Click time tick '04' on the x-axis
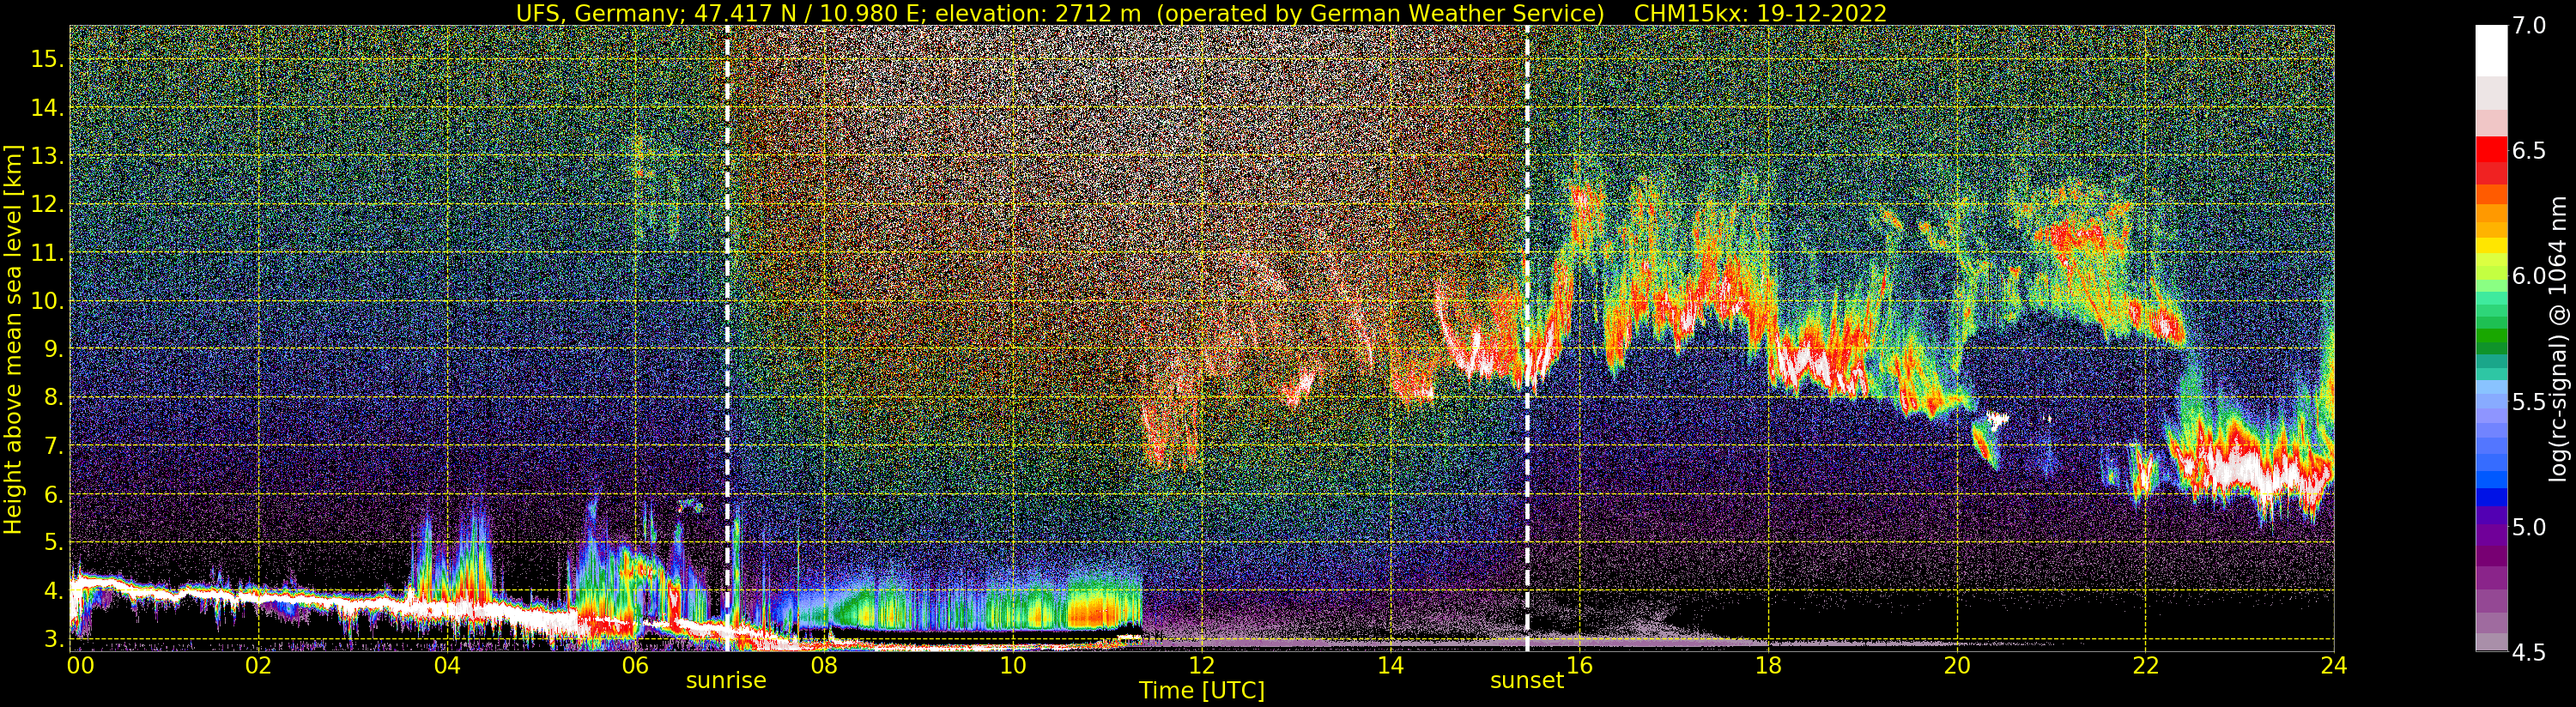2576x707 pixels. (x=446, y=666)
